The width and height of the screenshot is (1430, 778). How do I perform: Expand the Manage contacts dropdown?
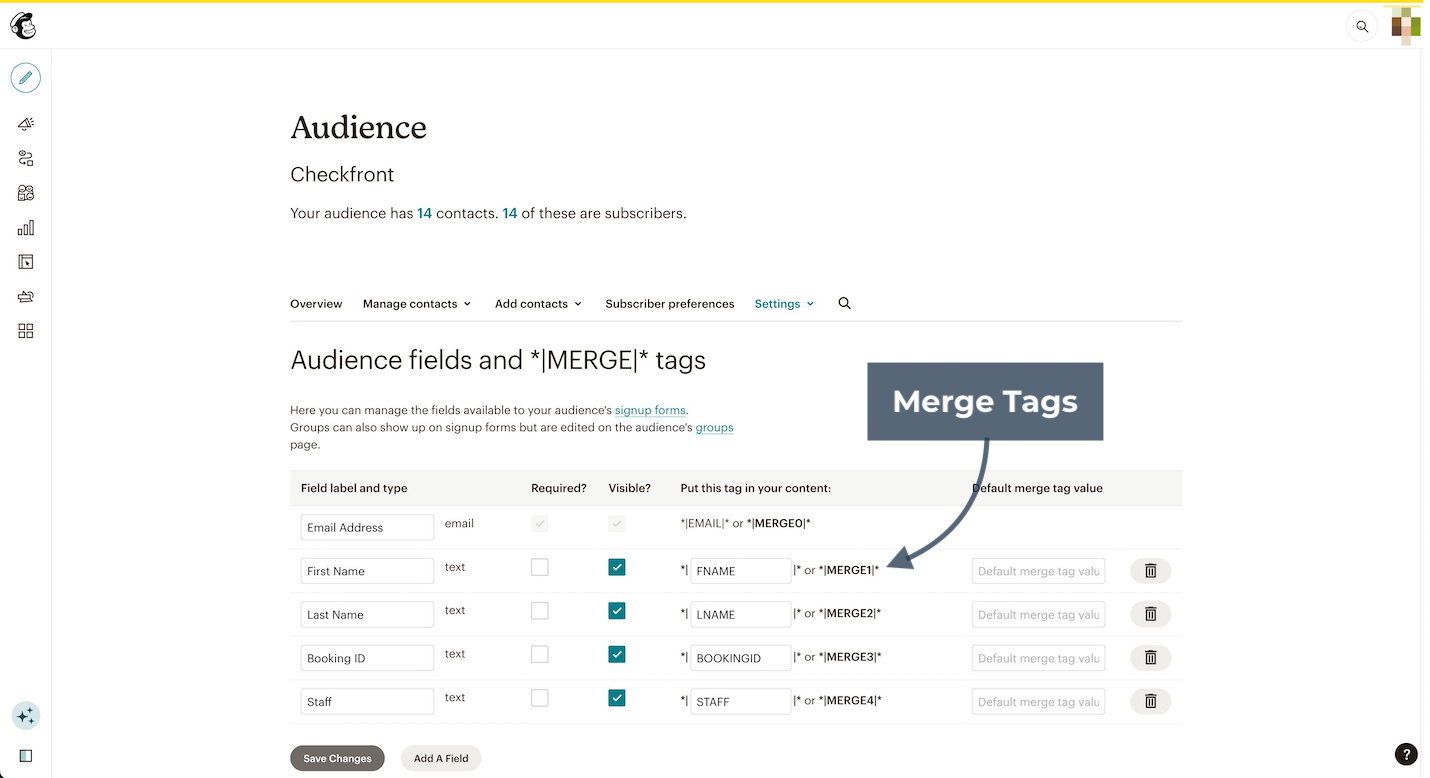point(417,304)
